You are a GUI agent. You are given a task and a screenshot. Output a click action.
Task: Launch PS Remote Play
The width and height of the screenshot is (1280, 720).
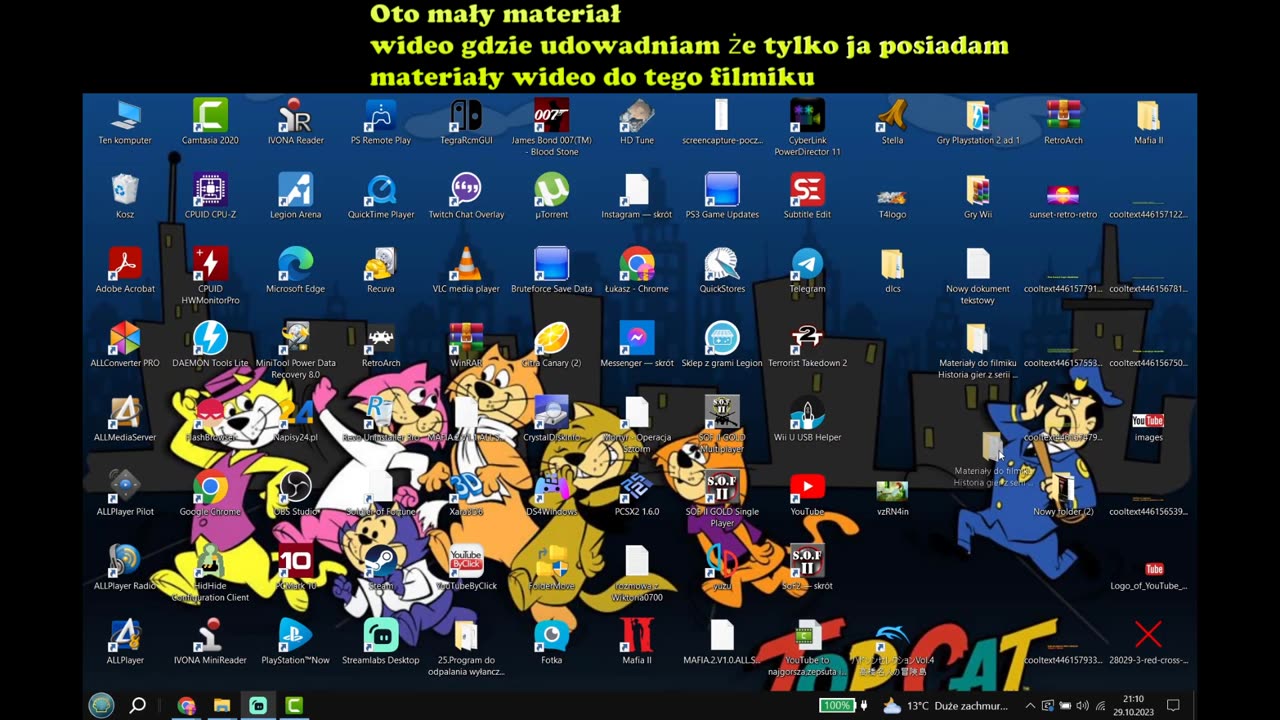(381, 122)
